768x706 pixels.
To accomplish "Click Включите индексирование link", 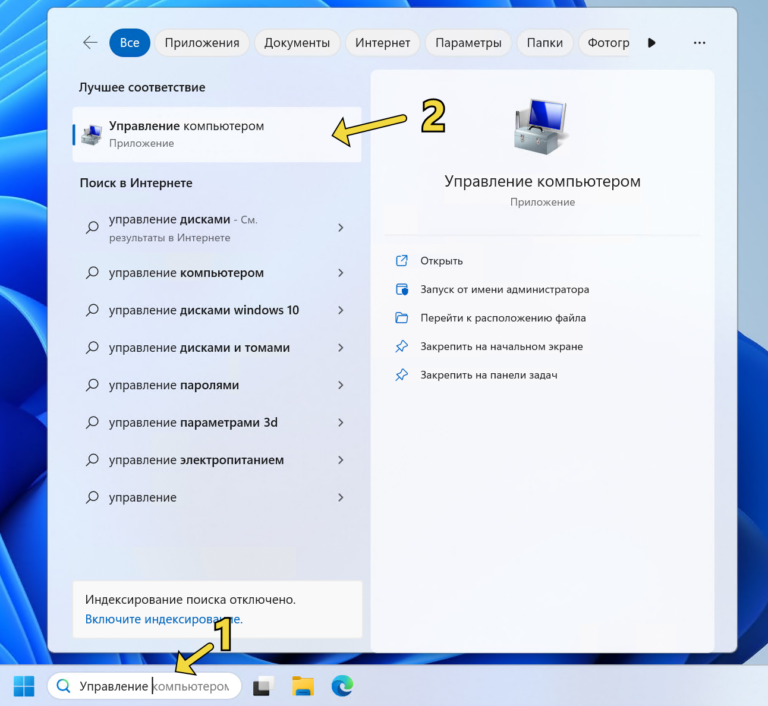I will coord(164,619).
